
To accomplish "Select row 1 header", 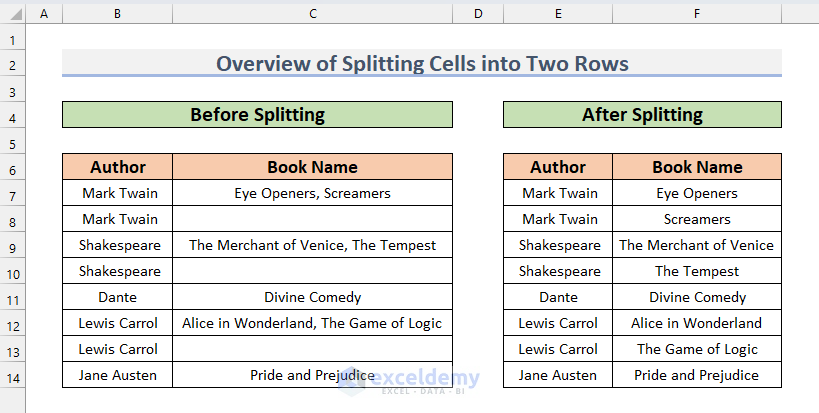I will 13,41.
